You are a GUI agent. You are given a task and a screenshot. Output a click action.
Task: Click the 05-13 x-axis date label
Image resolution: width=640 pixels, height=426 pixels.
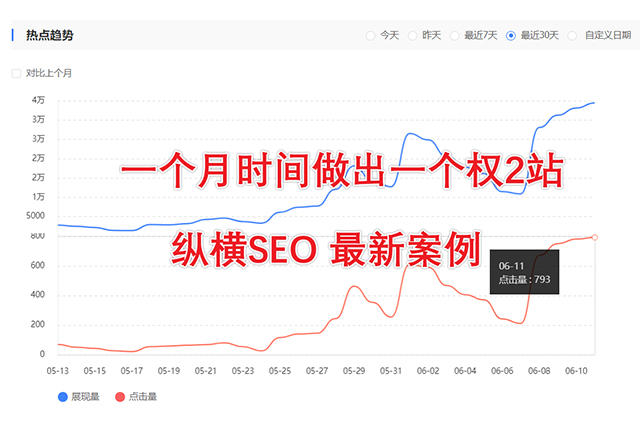click(x=57, y=370)
